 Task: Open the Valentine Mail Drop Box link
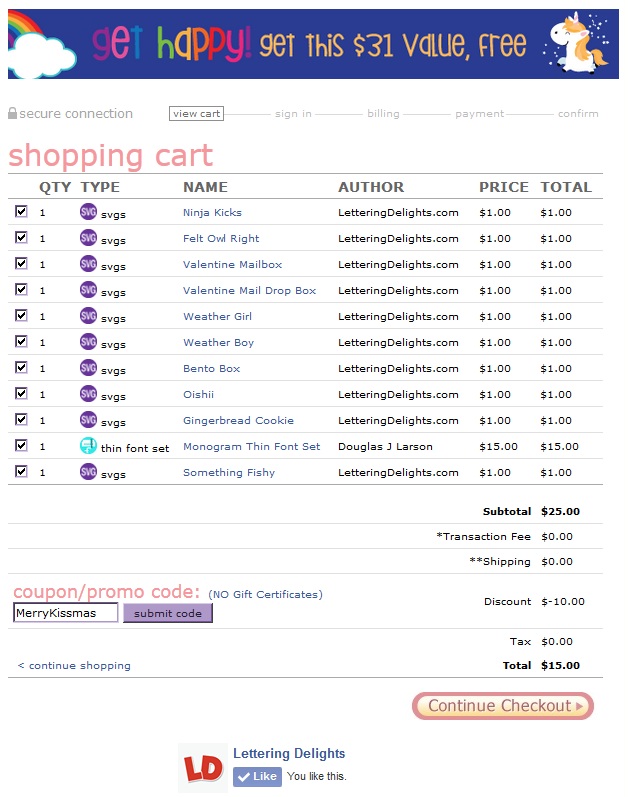(249, 291)
